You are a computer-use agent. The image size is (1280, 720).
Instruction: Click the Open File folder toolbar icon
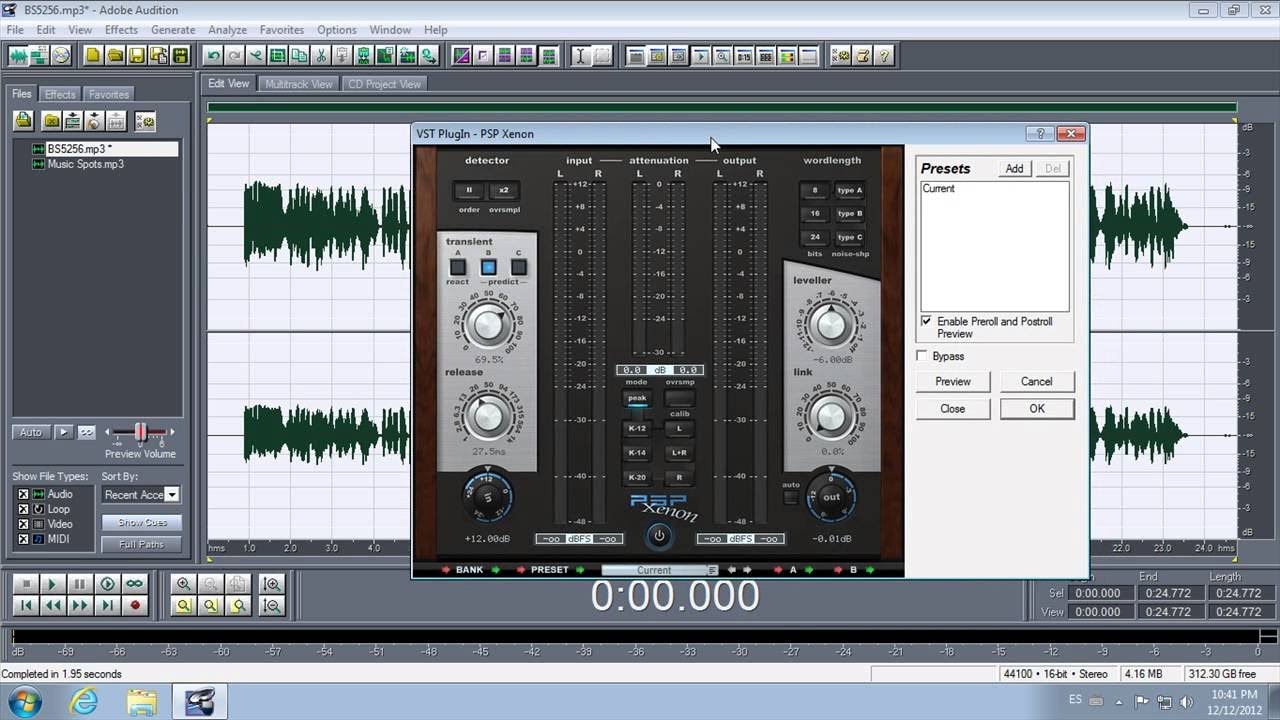click(116, 56)
